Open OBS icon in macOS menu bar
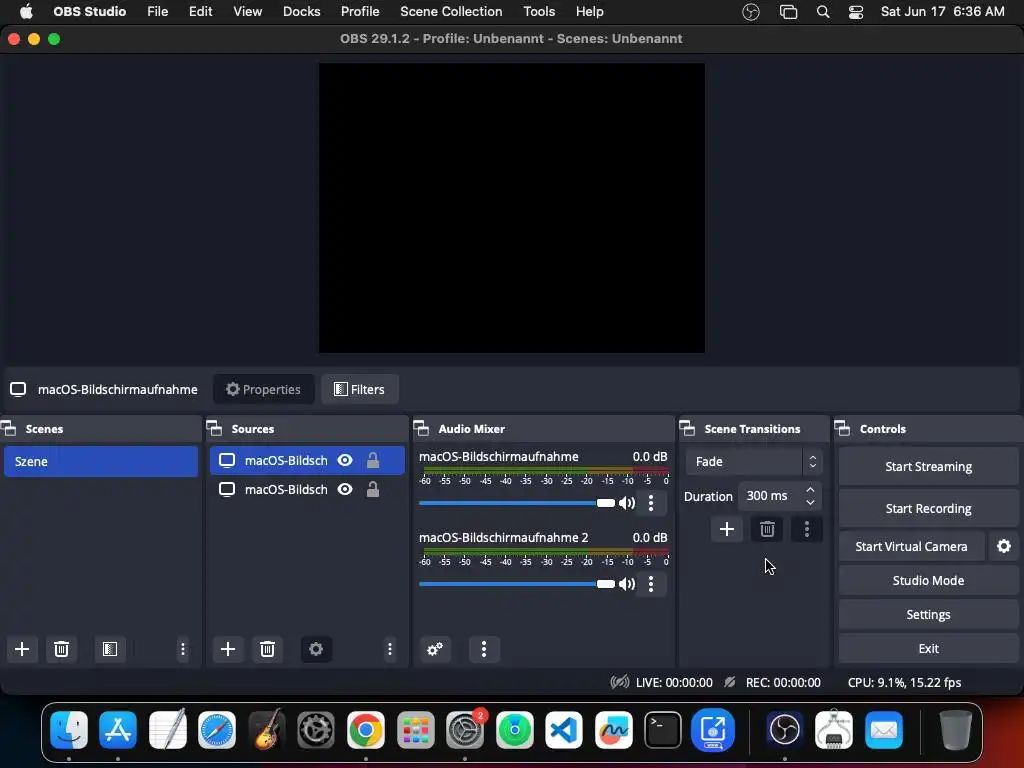 point(751,12)
